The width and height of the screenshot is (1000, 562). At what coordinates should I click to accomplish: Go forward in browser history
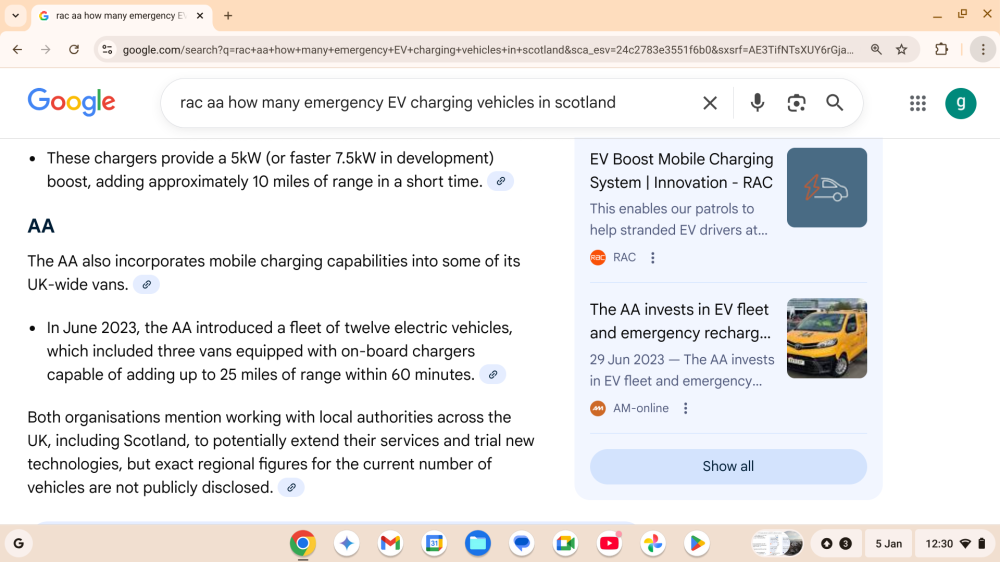click(x=45, y=49)
